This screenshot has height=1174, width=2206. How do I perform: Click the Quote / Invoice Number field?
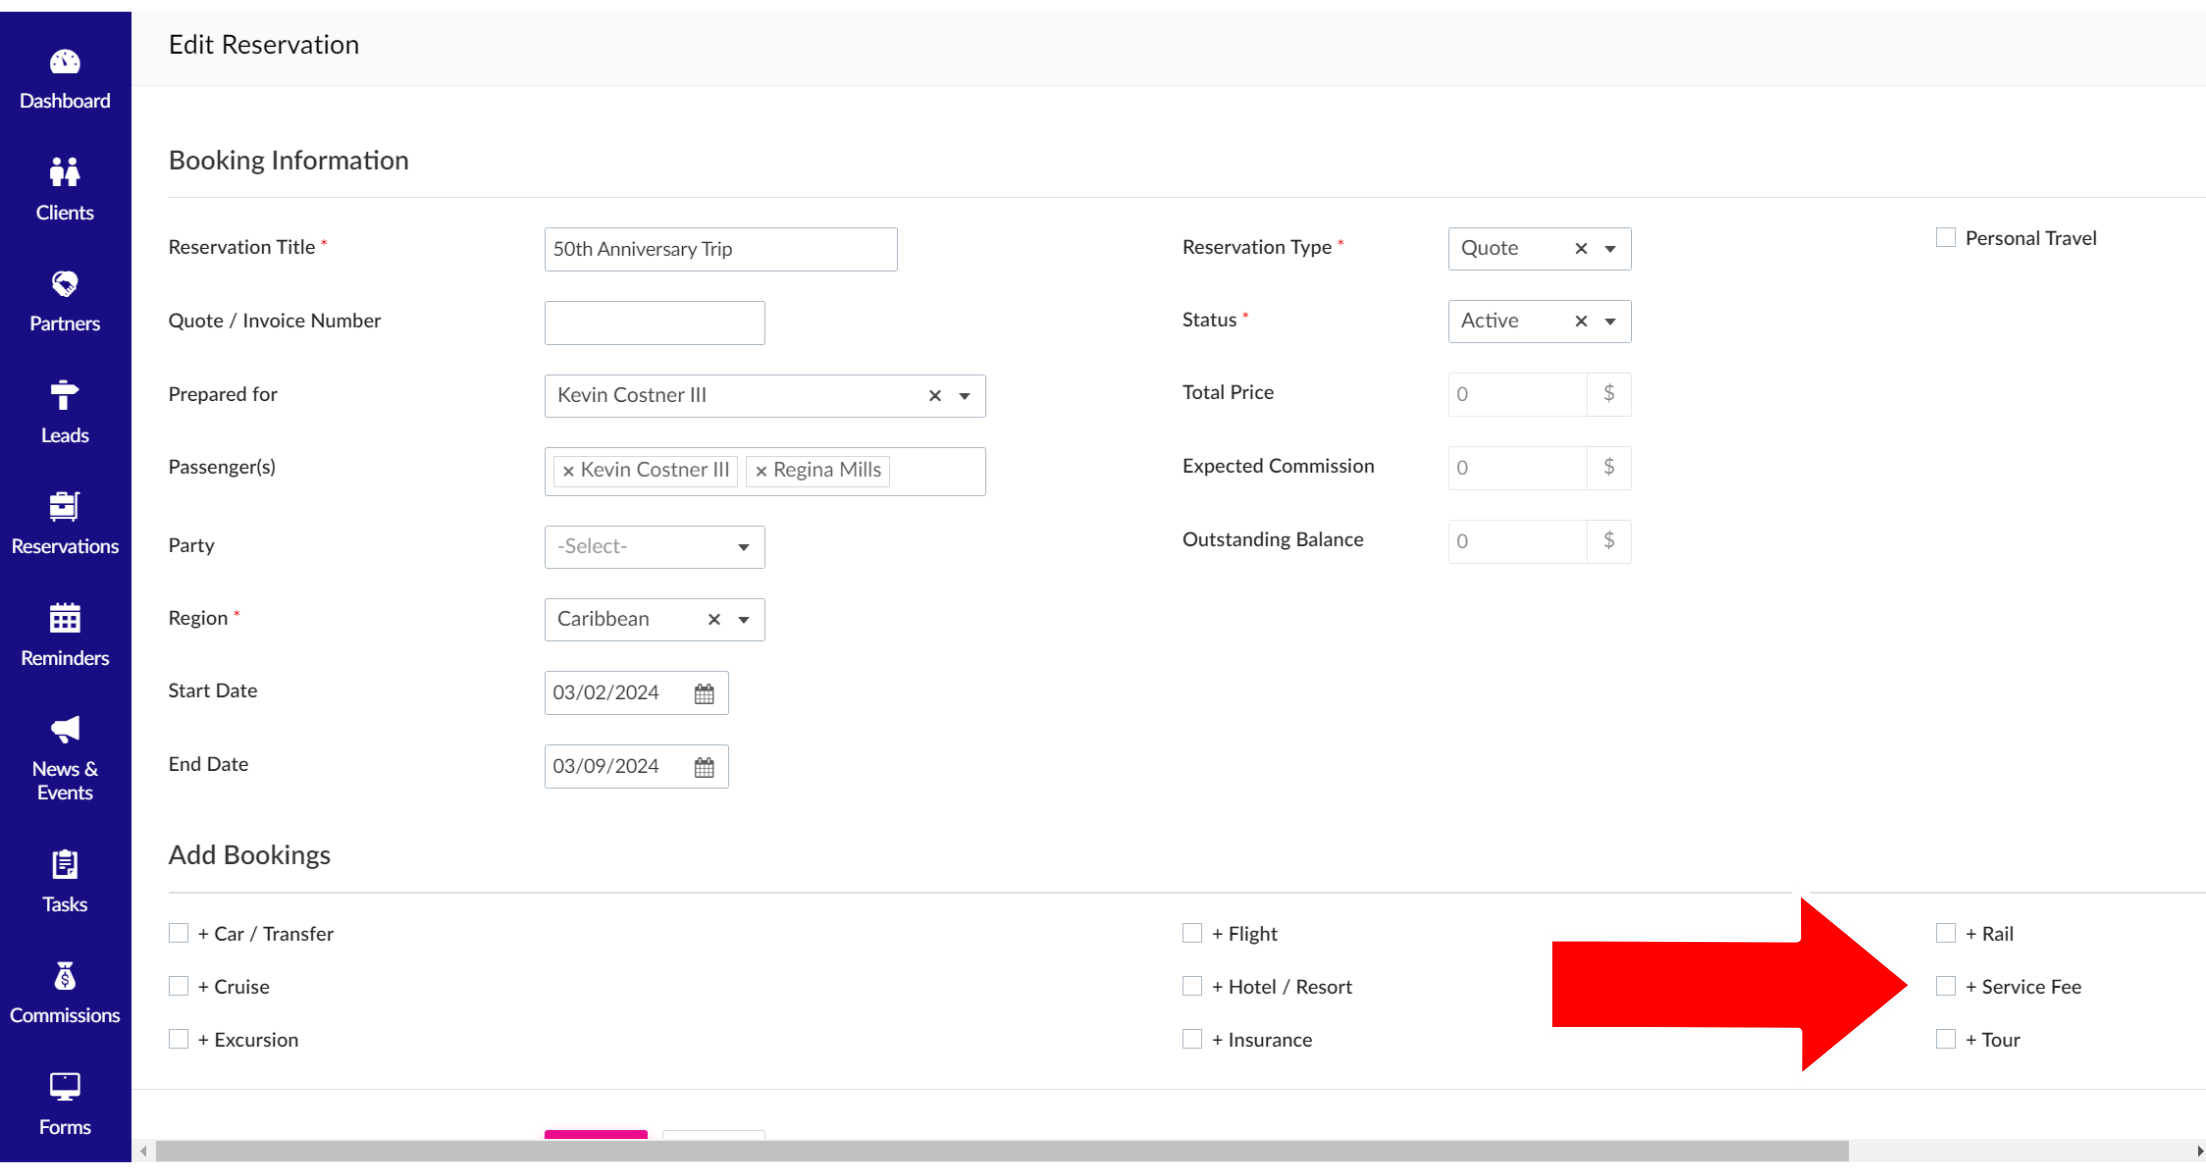tap(654, 323)
